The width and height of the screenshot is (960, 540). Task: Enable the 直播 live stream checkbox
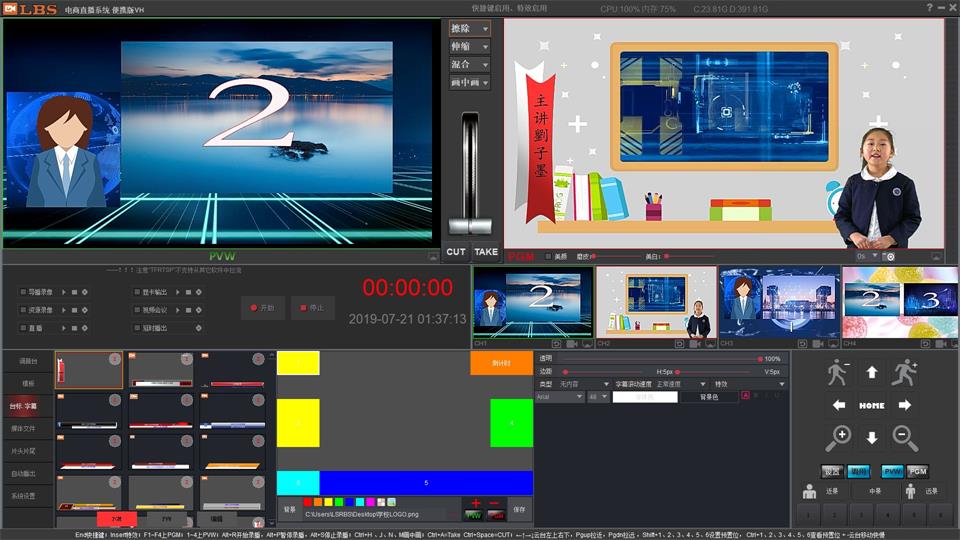tap(23, 327)
